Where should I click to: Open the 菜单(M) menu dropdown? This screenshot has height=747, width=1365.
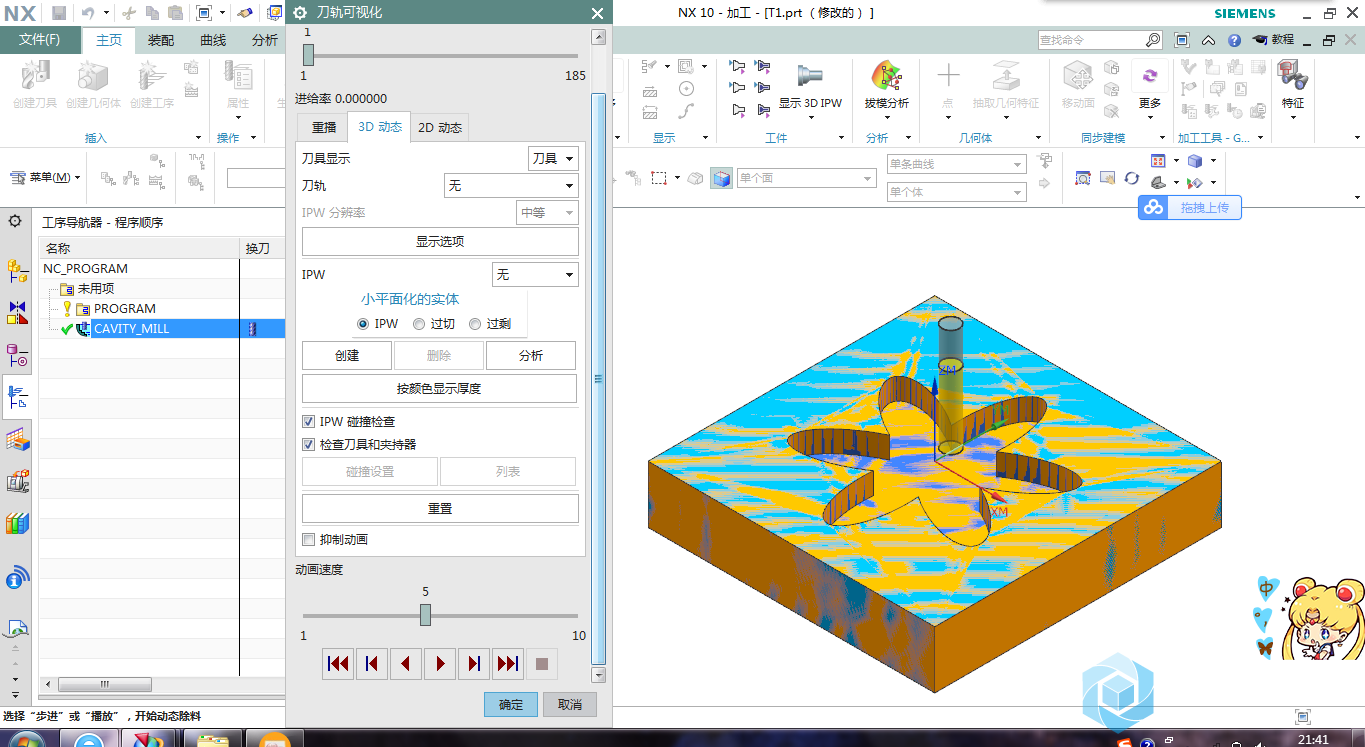click(x=46, y=178)
